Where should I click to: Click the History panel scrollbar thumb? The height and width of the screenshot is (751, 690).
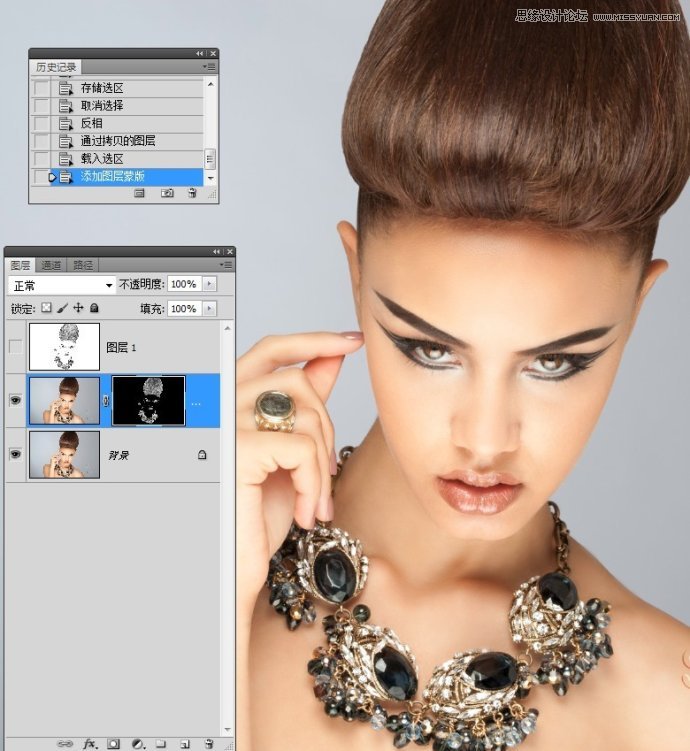click(x=210, y=159)
